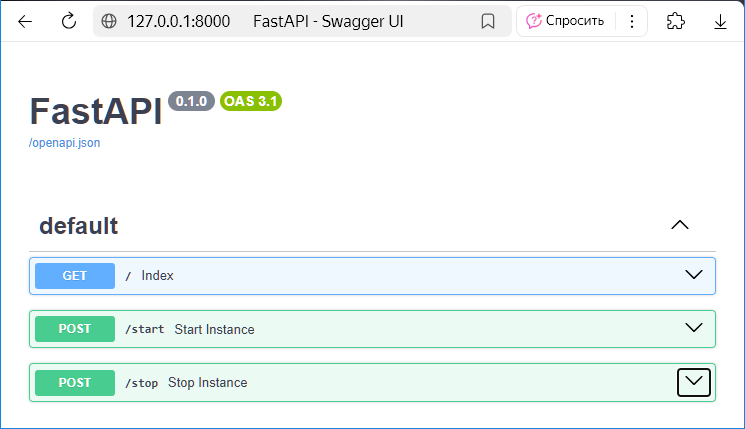This screenshot has width=745, height=429.
Task: Expand the POST /start endpoint arrow
Action: (x=693, y=328)
